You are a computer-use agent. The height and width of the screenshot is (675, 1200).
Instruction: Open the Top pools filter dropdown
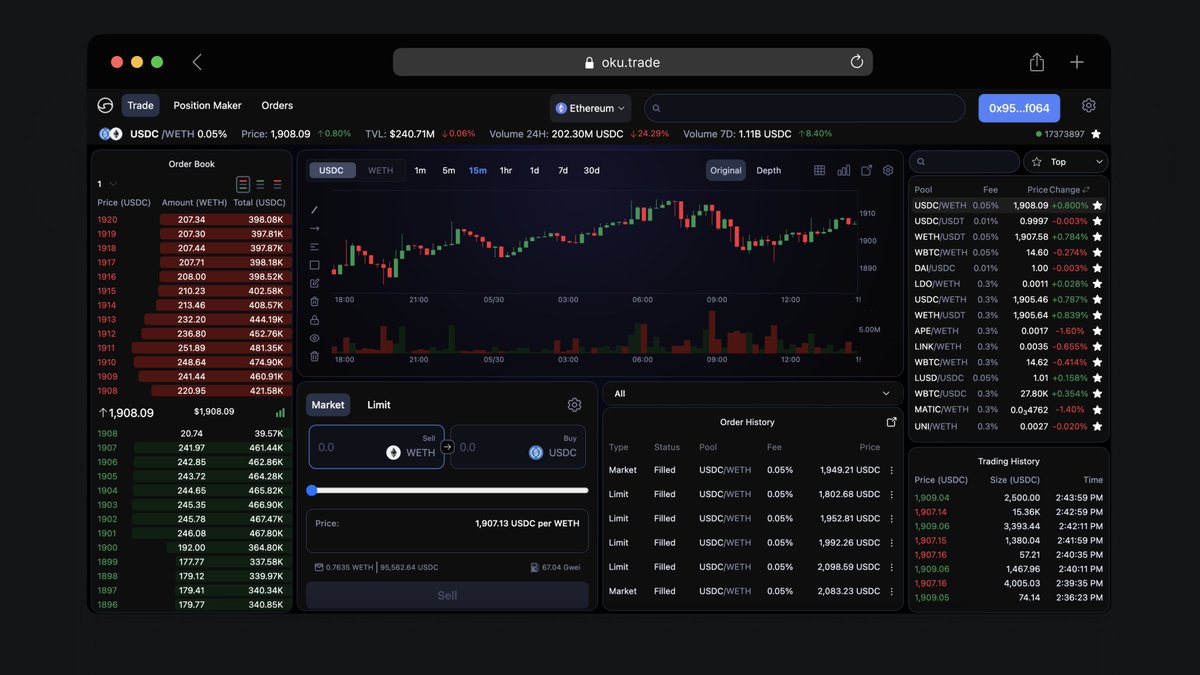[x=1066, y=161]
